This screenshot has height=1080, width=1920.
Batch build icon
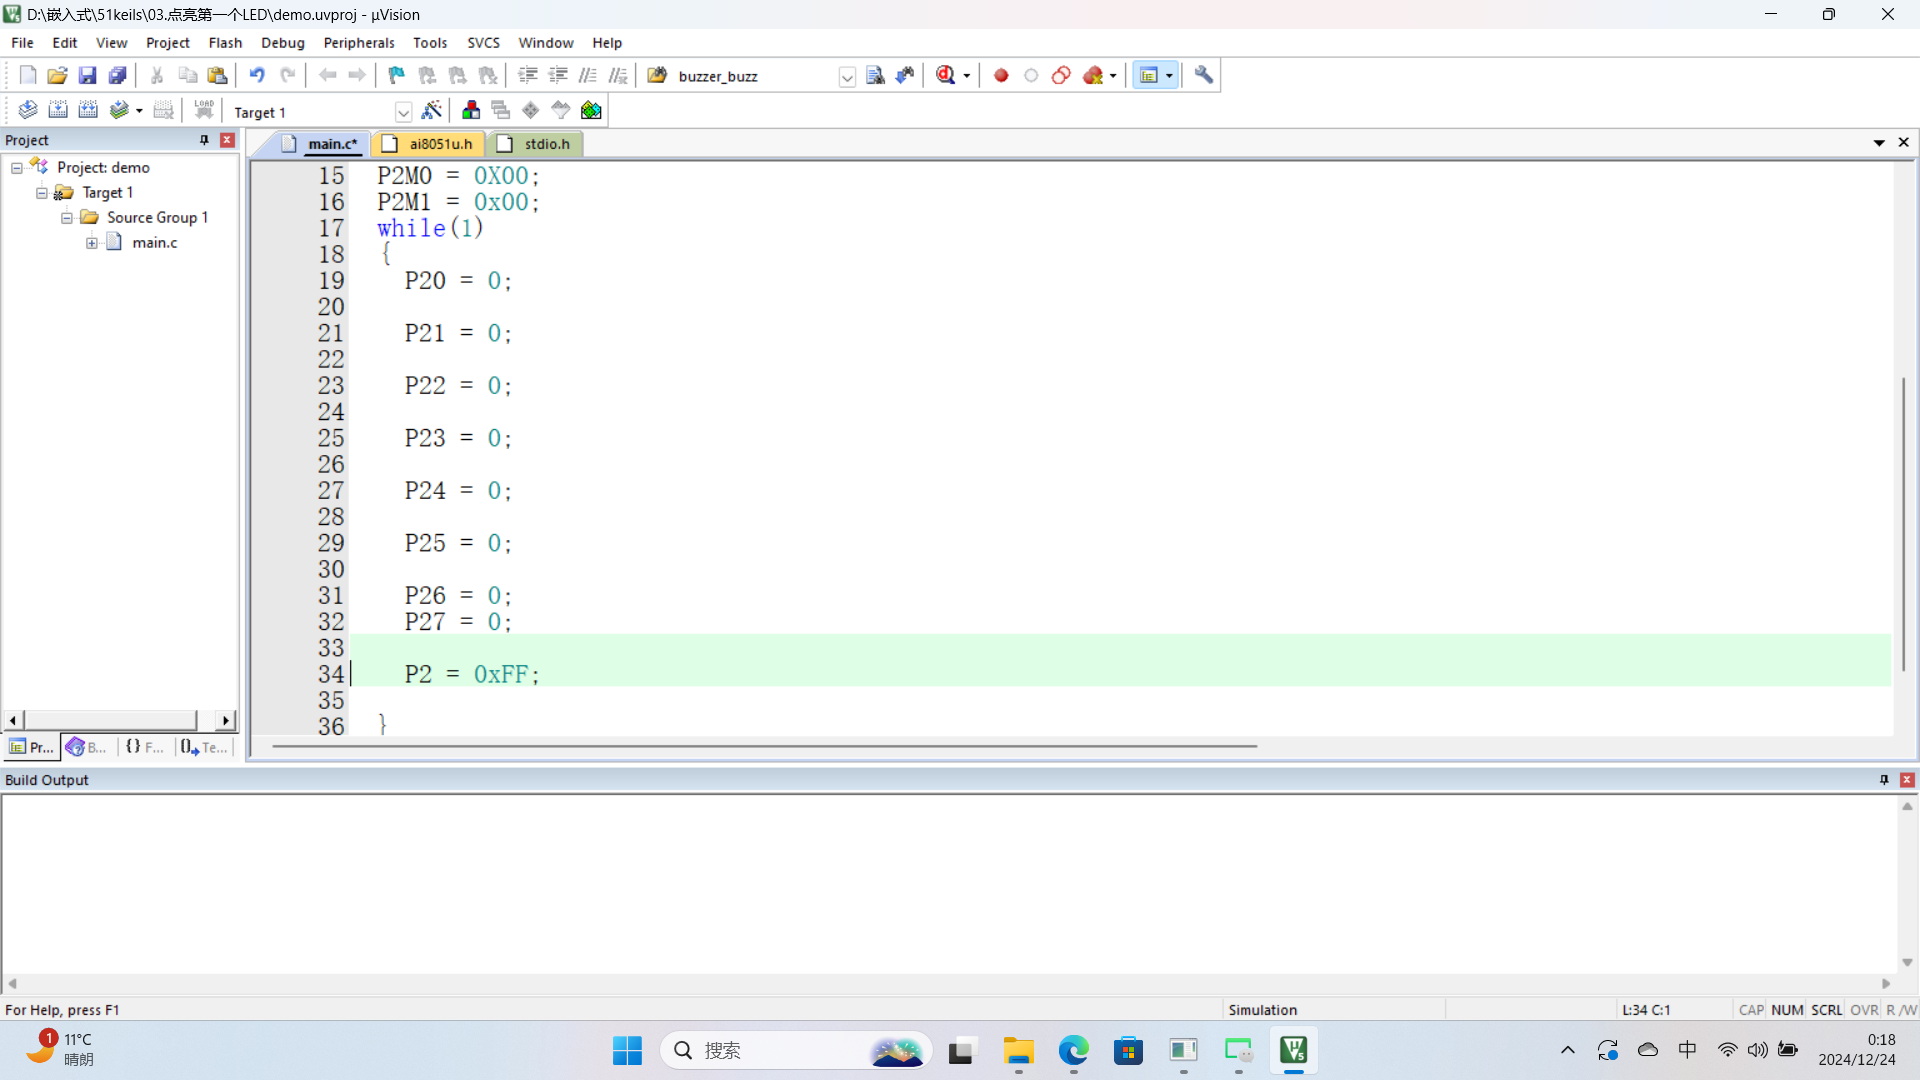[119, 110]
